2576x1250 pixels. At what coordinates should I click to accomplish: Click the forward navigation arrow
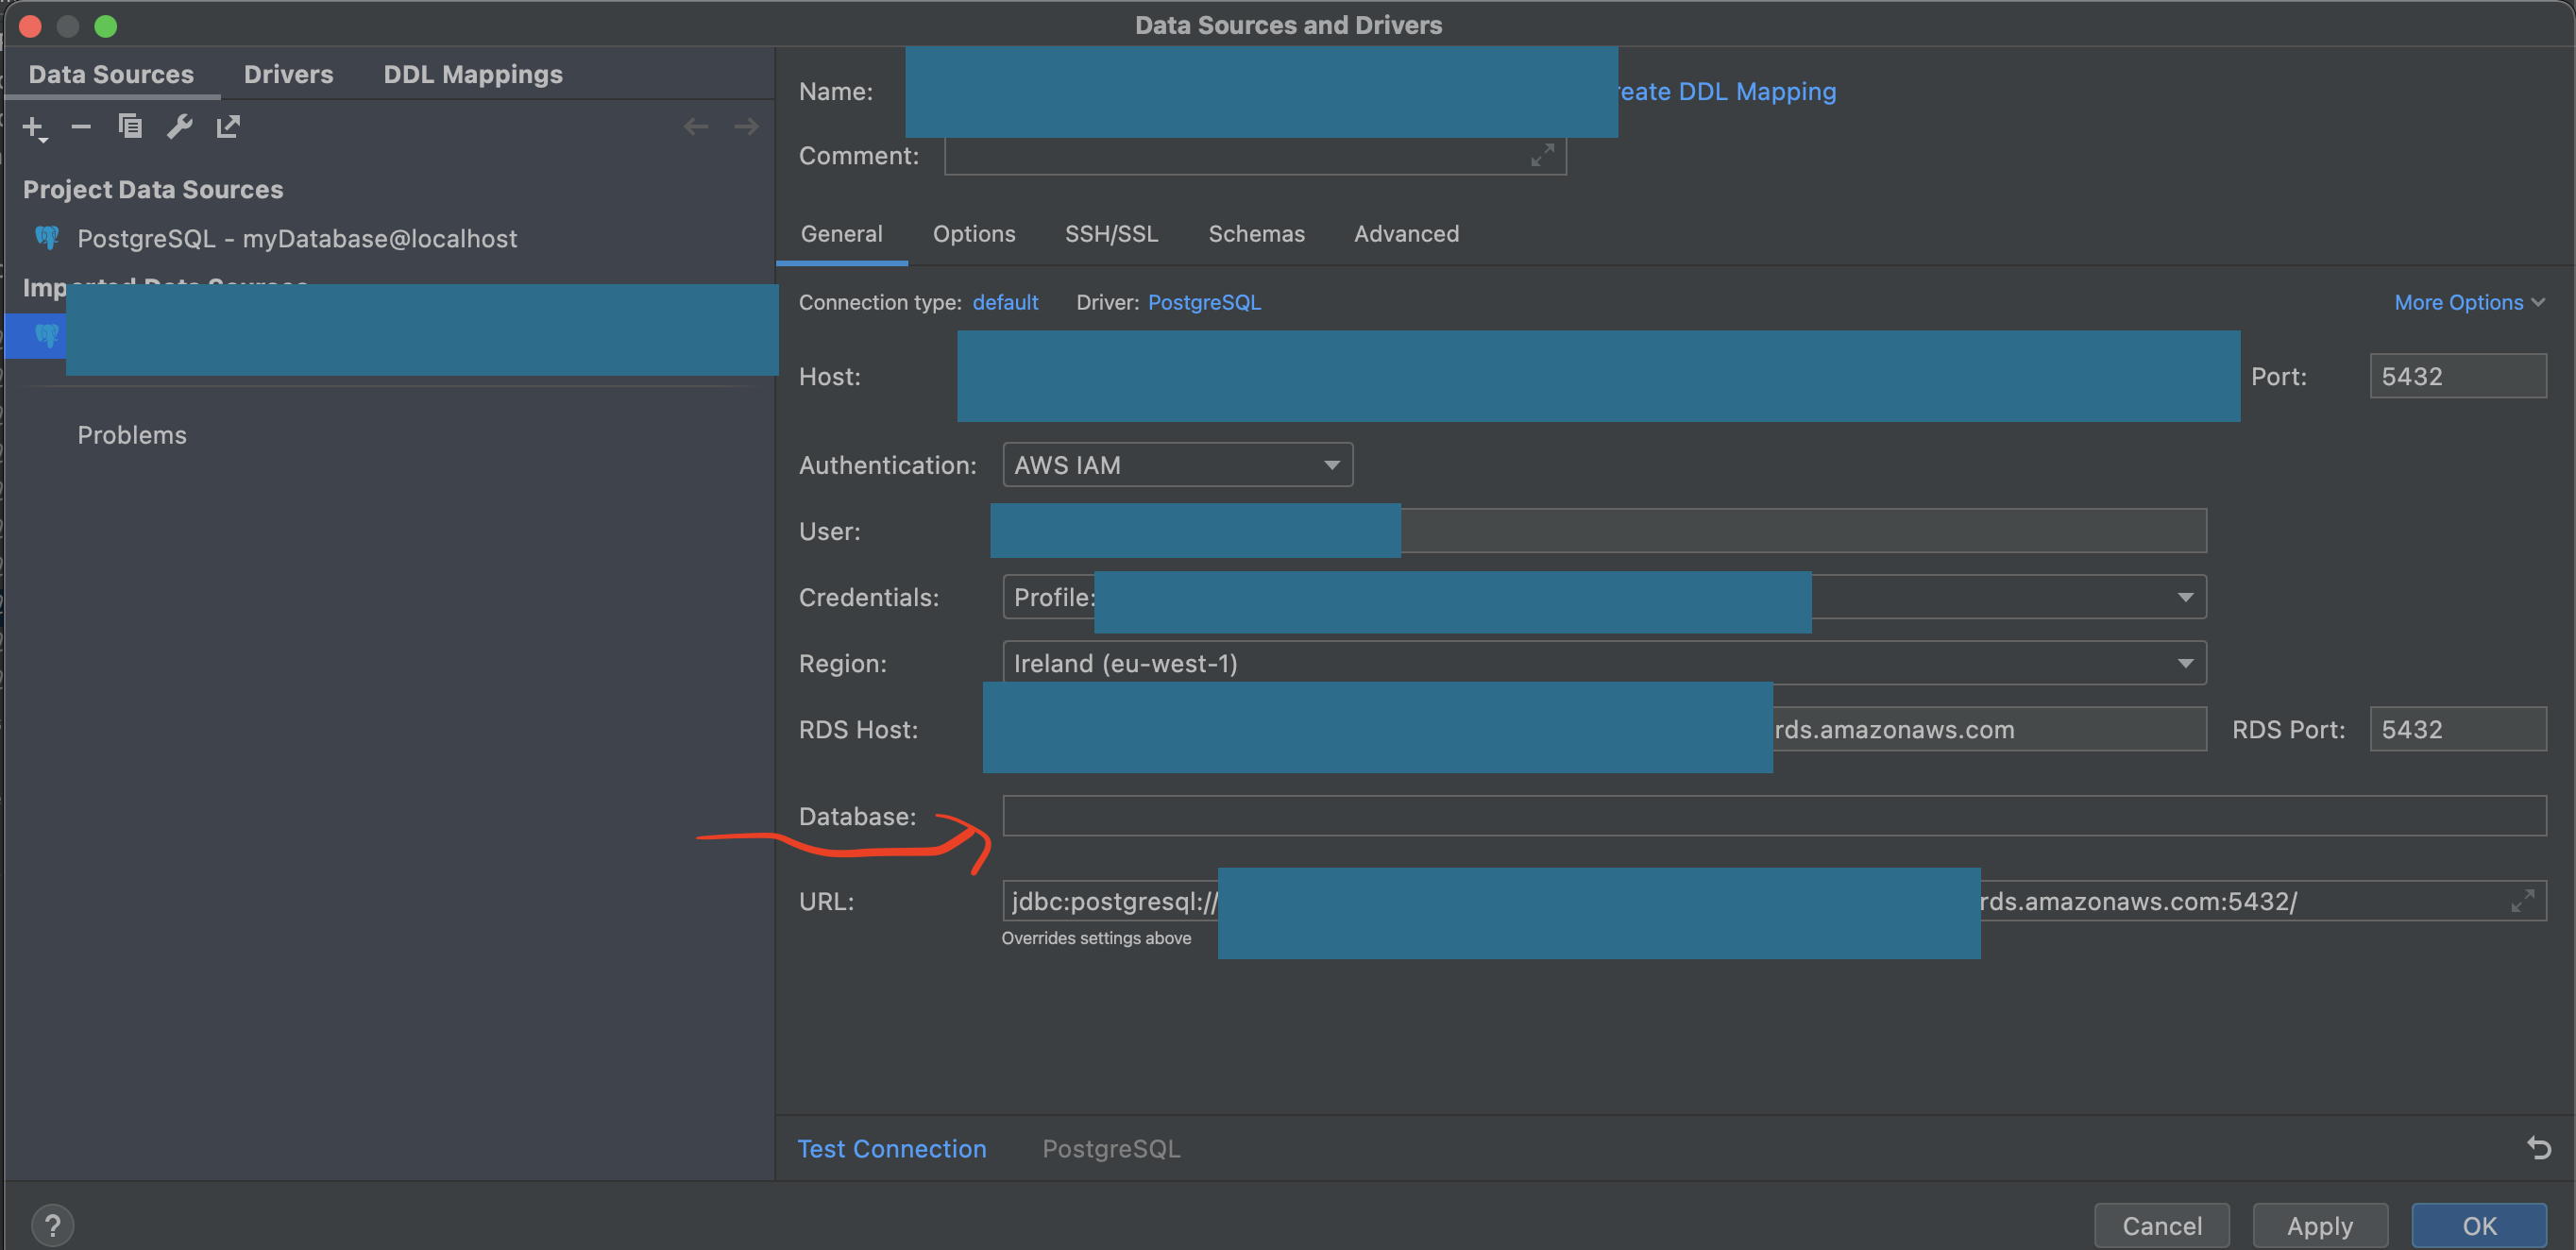[x=746, y=126]
